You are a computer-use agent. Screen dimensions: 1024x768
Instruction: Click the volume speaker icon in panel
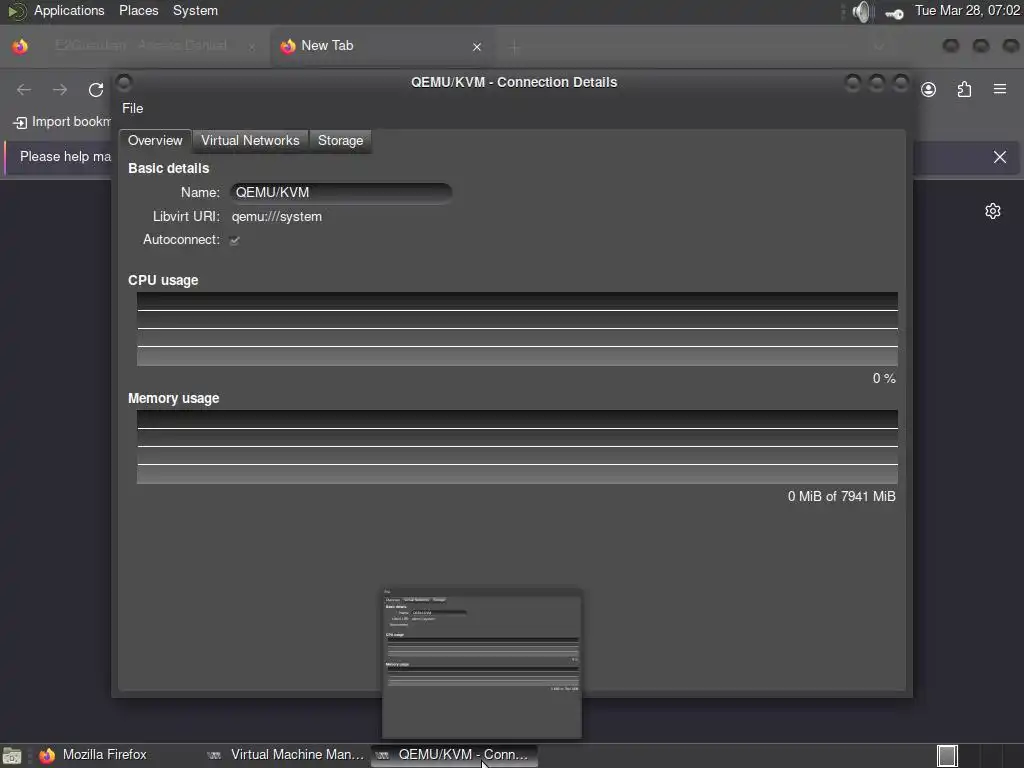(x=863, y=12)
